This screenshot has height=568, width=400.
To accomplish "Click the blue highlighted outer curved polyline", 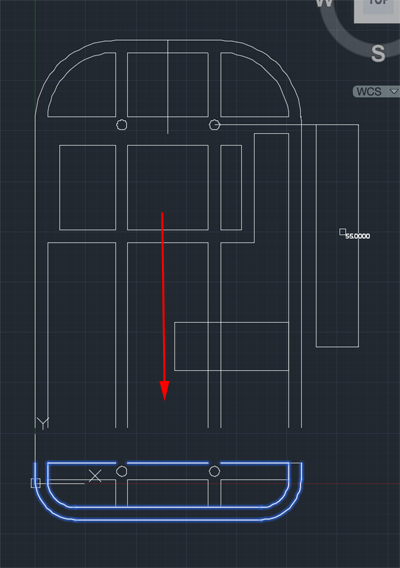I will [168, 520].
